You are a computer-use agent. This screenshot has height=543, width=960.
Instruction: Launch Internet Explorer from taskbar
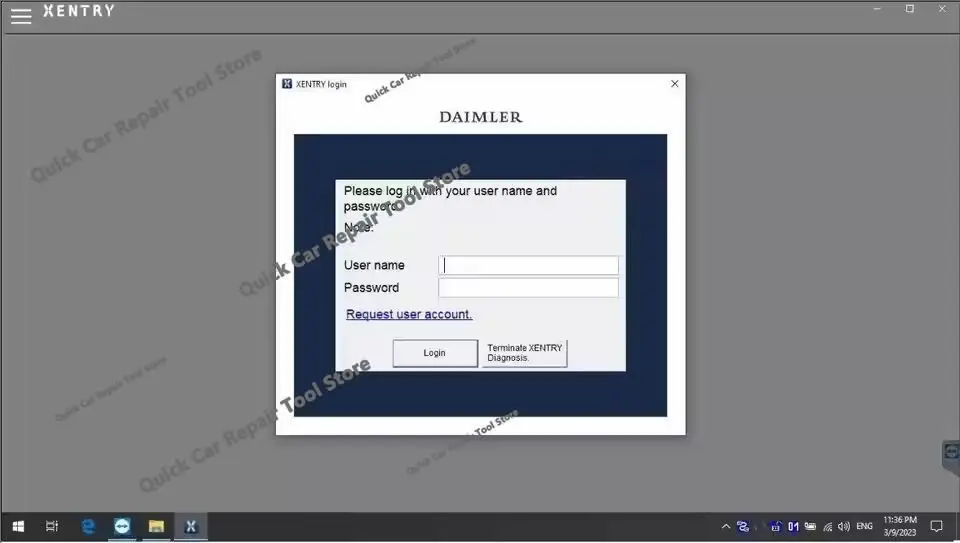click(x=89, y=526)
